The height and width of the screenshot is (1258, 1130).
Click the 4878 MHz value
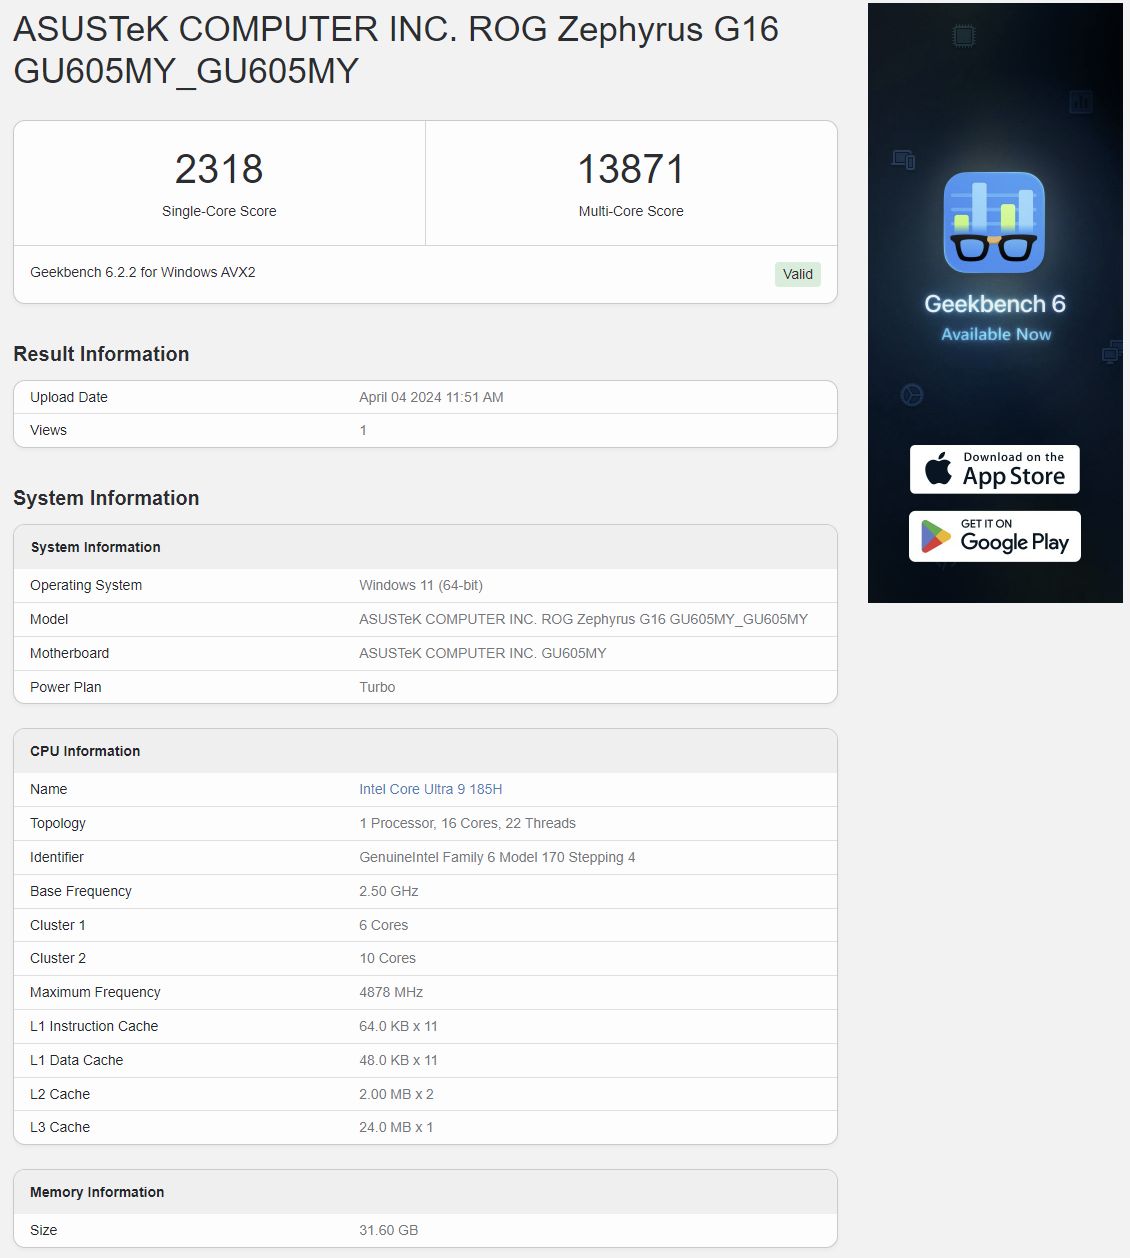391,992
